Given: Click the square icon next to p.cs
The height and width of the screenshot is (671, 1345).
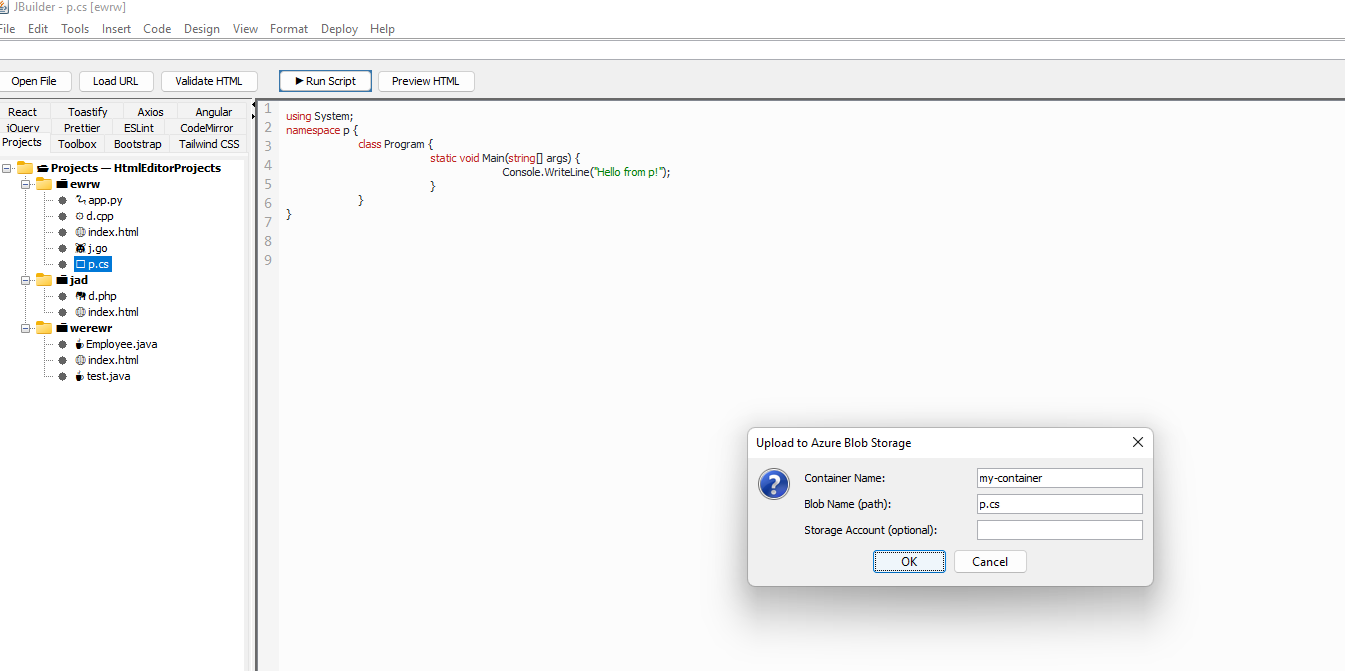Looking at the screenshot, I should click(81, 264).
